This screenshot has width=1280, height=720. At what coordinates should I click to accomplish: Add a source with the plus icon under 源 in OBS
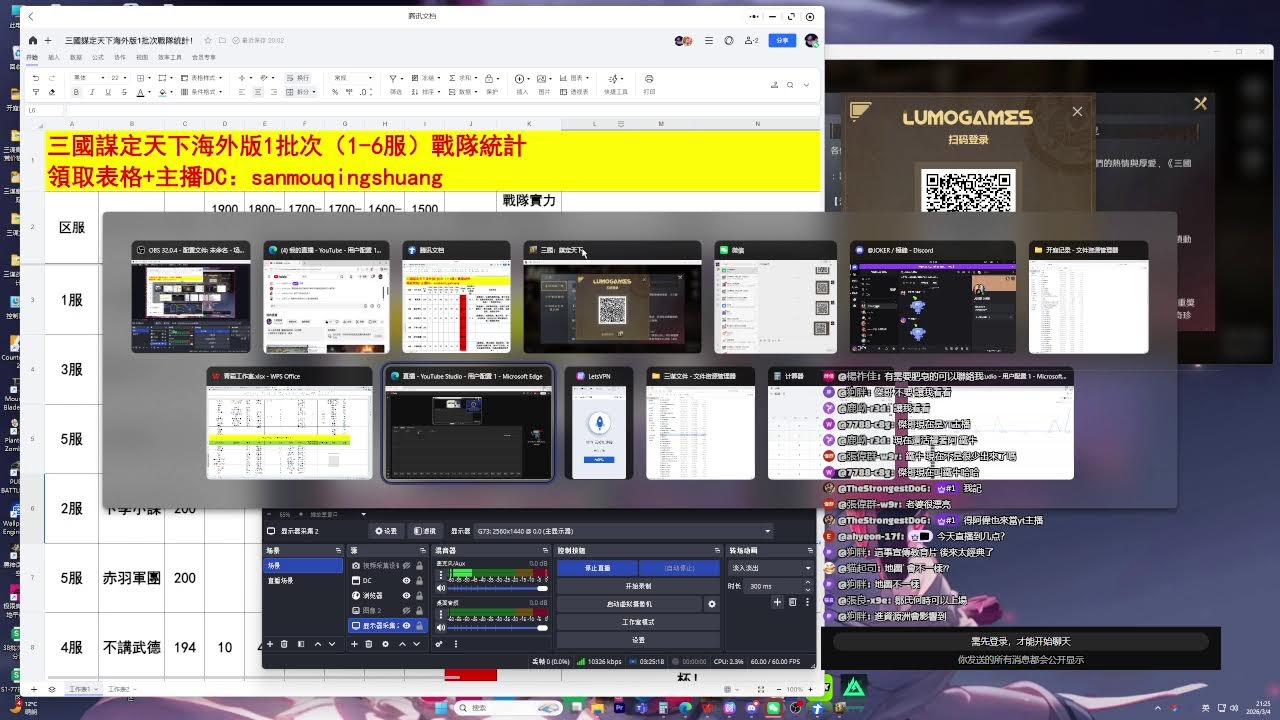click(x=354, y=644)
